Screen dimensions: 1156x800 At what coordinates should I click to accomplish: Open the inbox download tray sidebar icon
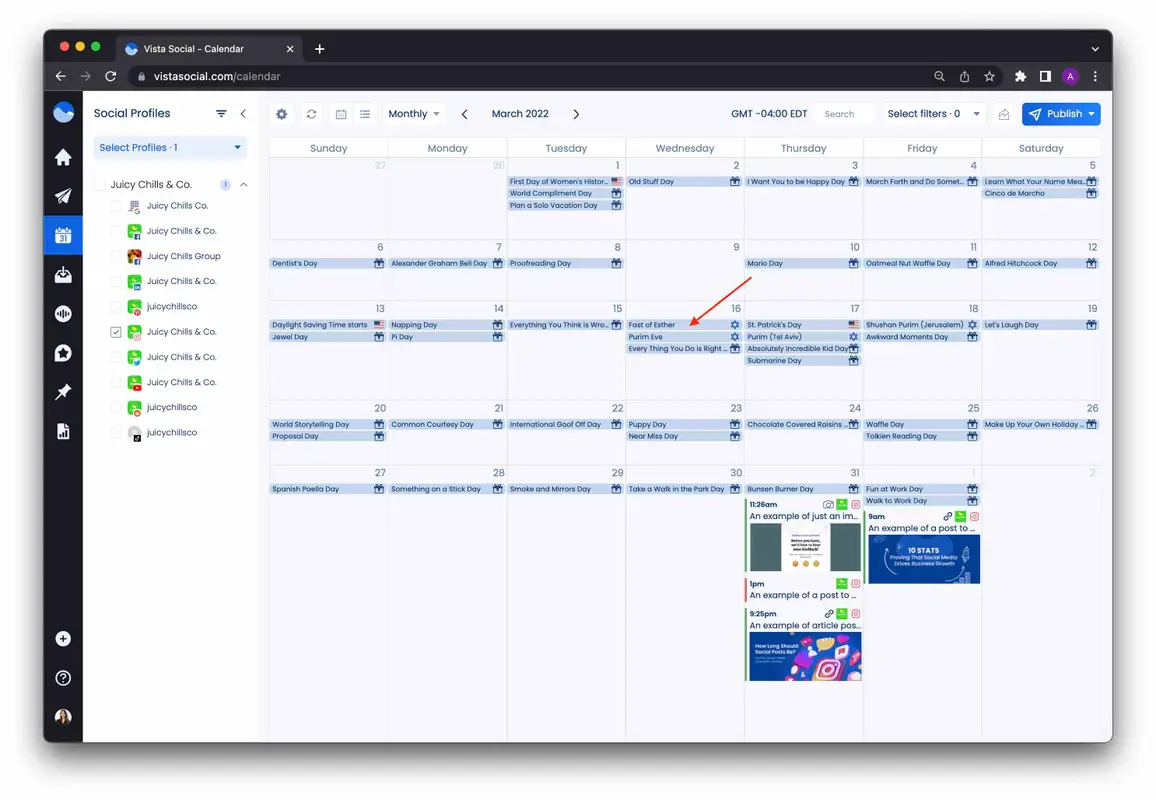click(x=63, y=275)
